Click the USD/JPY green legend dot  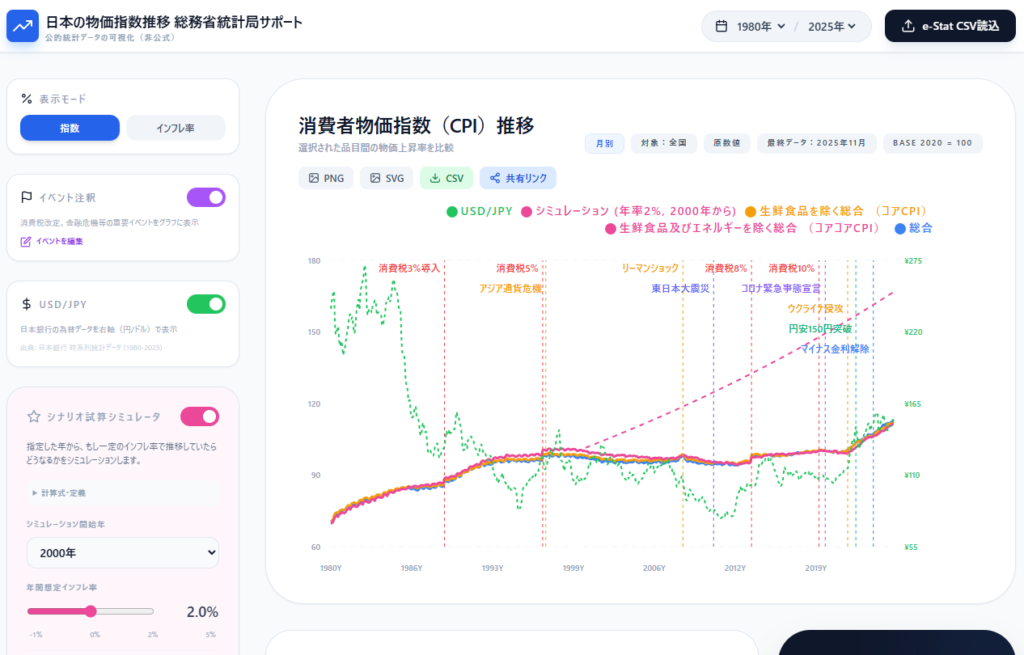point(452,211)
